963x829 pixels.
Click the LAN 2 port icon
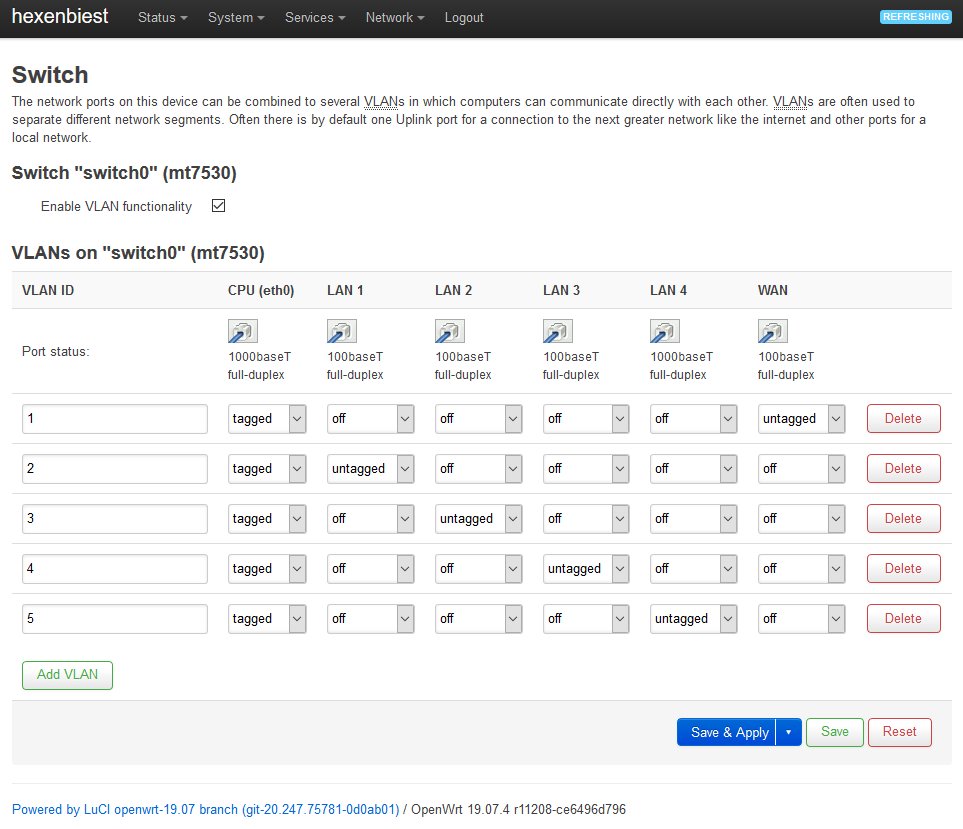[450, 332]
